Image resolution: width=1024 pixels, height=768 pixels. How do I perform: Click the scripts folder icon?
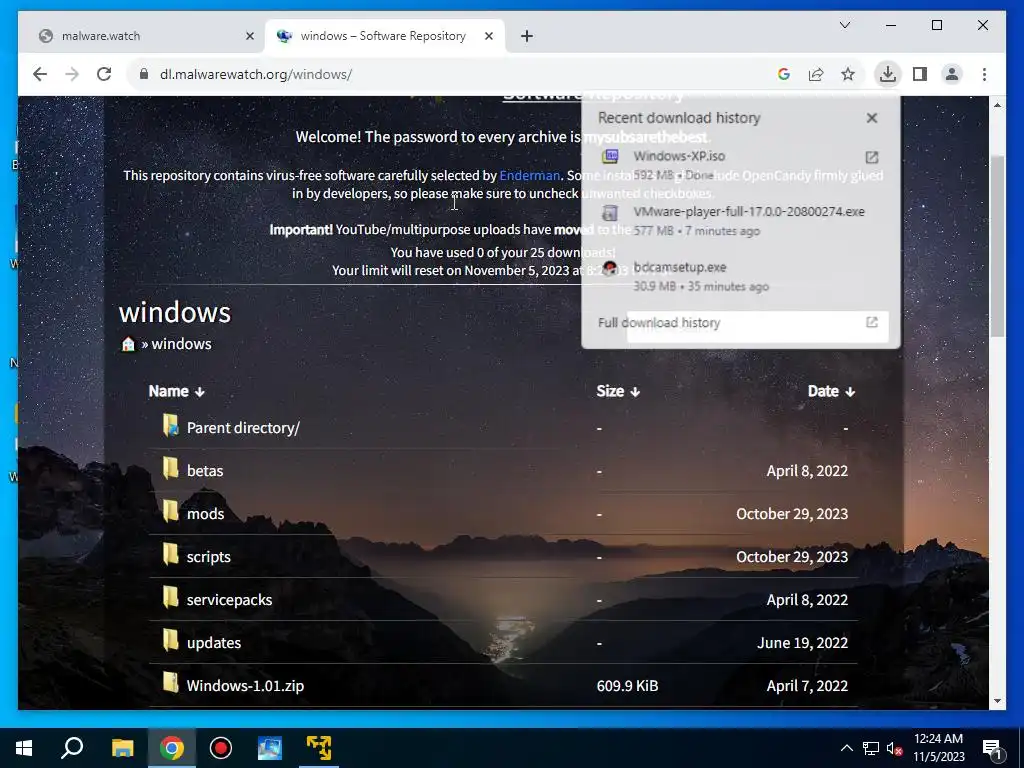click(x=170, y=554)
